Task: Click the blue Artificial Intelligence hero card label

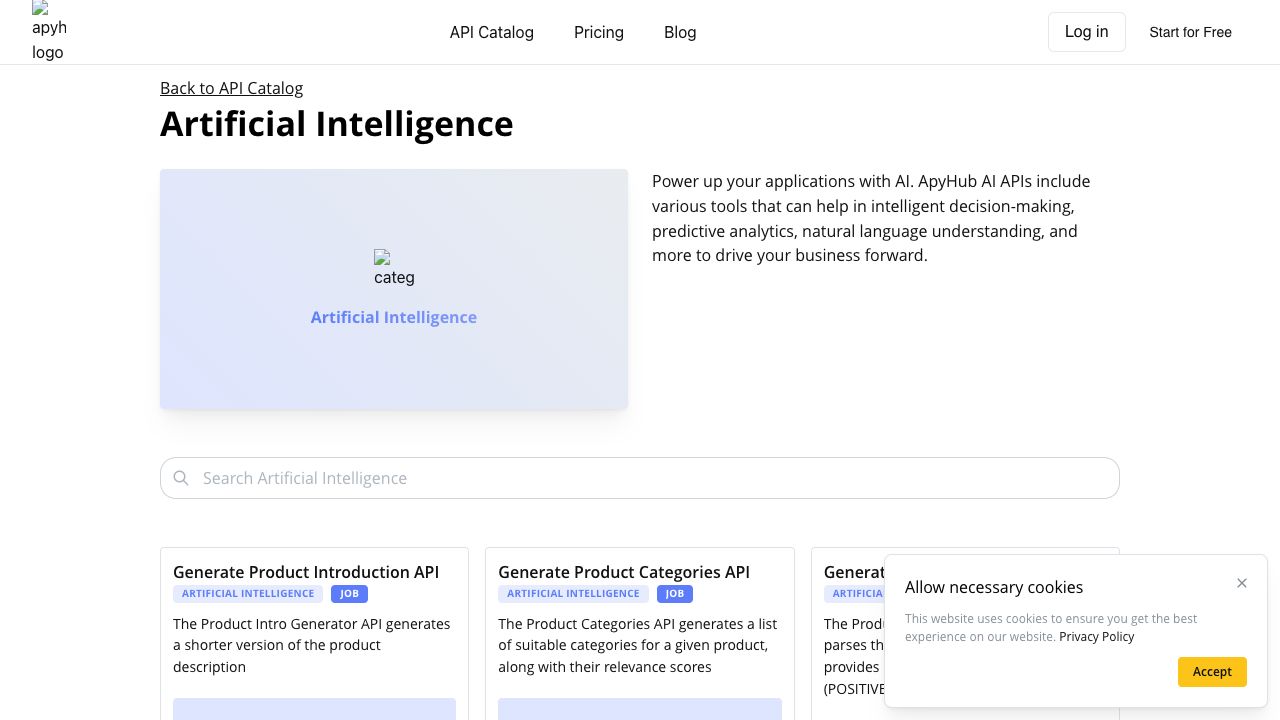Action: tap(394, 317)
